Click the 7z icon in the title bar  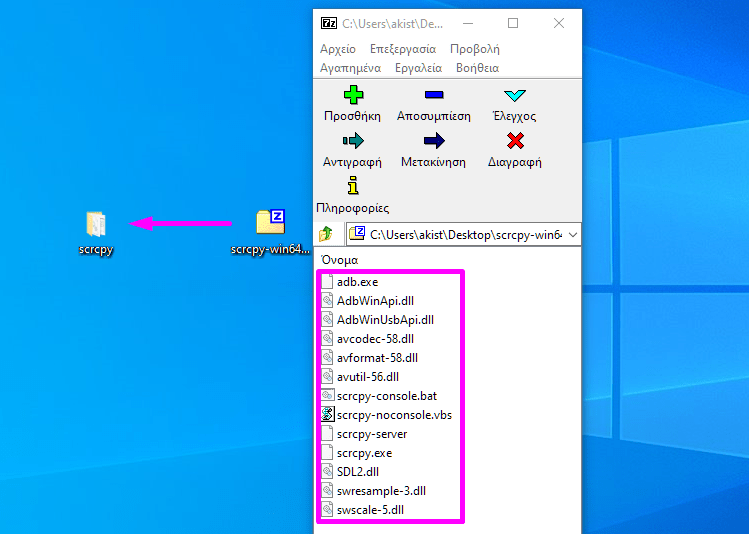click(329, 23)
